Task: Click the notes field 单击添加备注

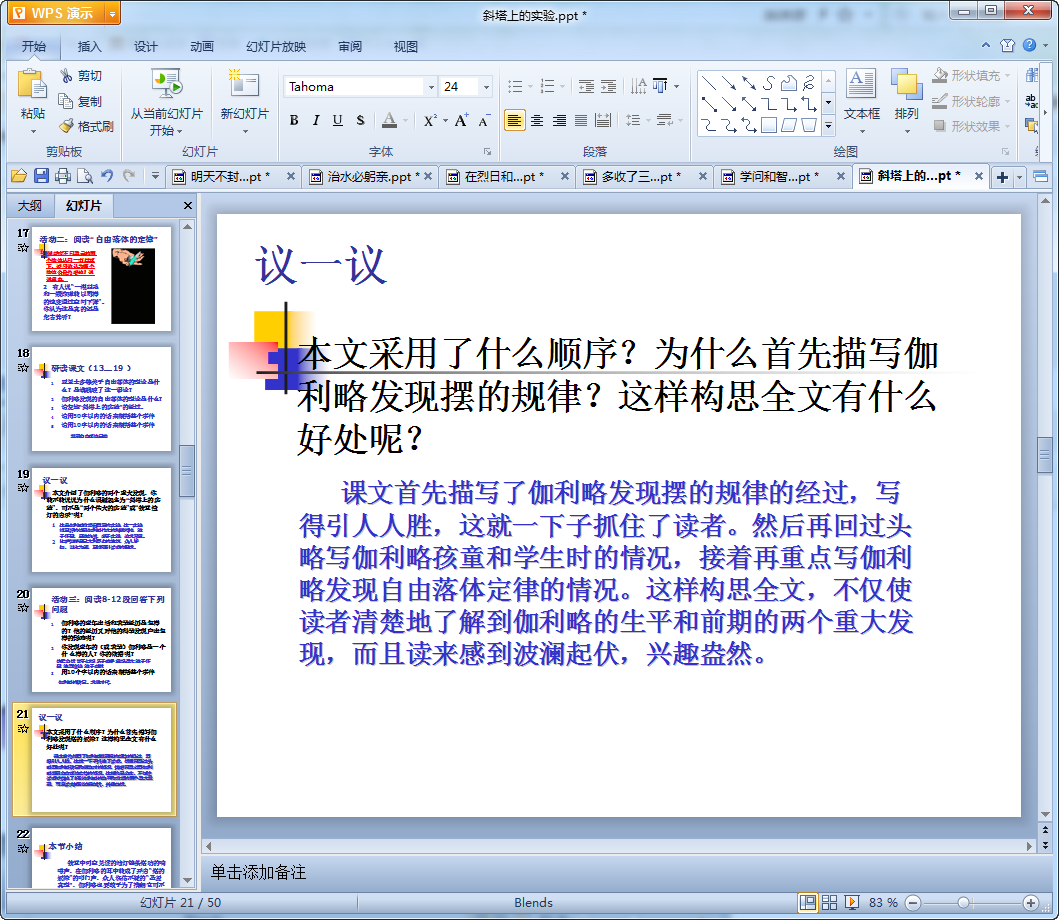Action: click(x=259, y=872)
